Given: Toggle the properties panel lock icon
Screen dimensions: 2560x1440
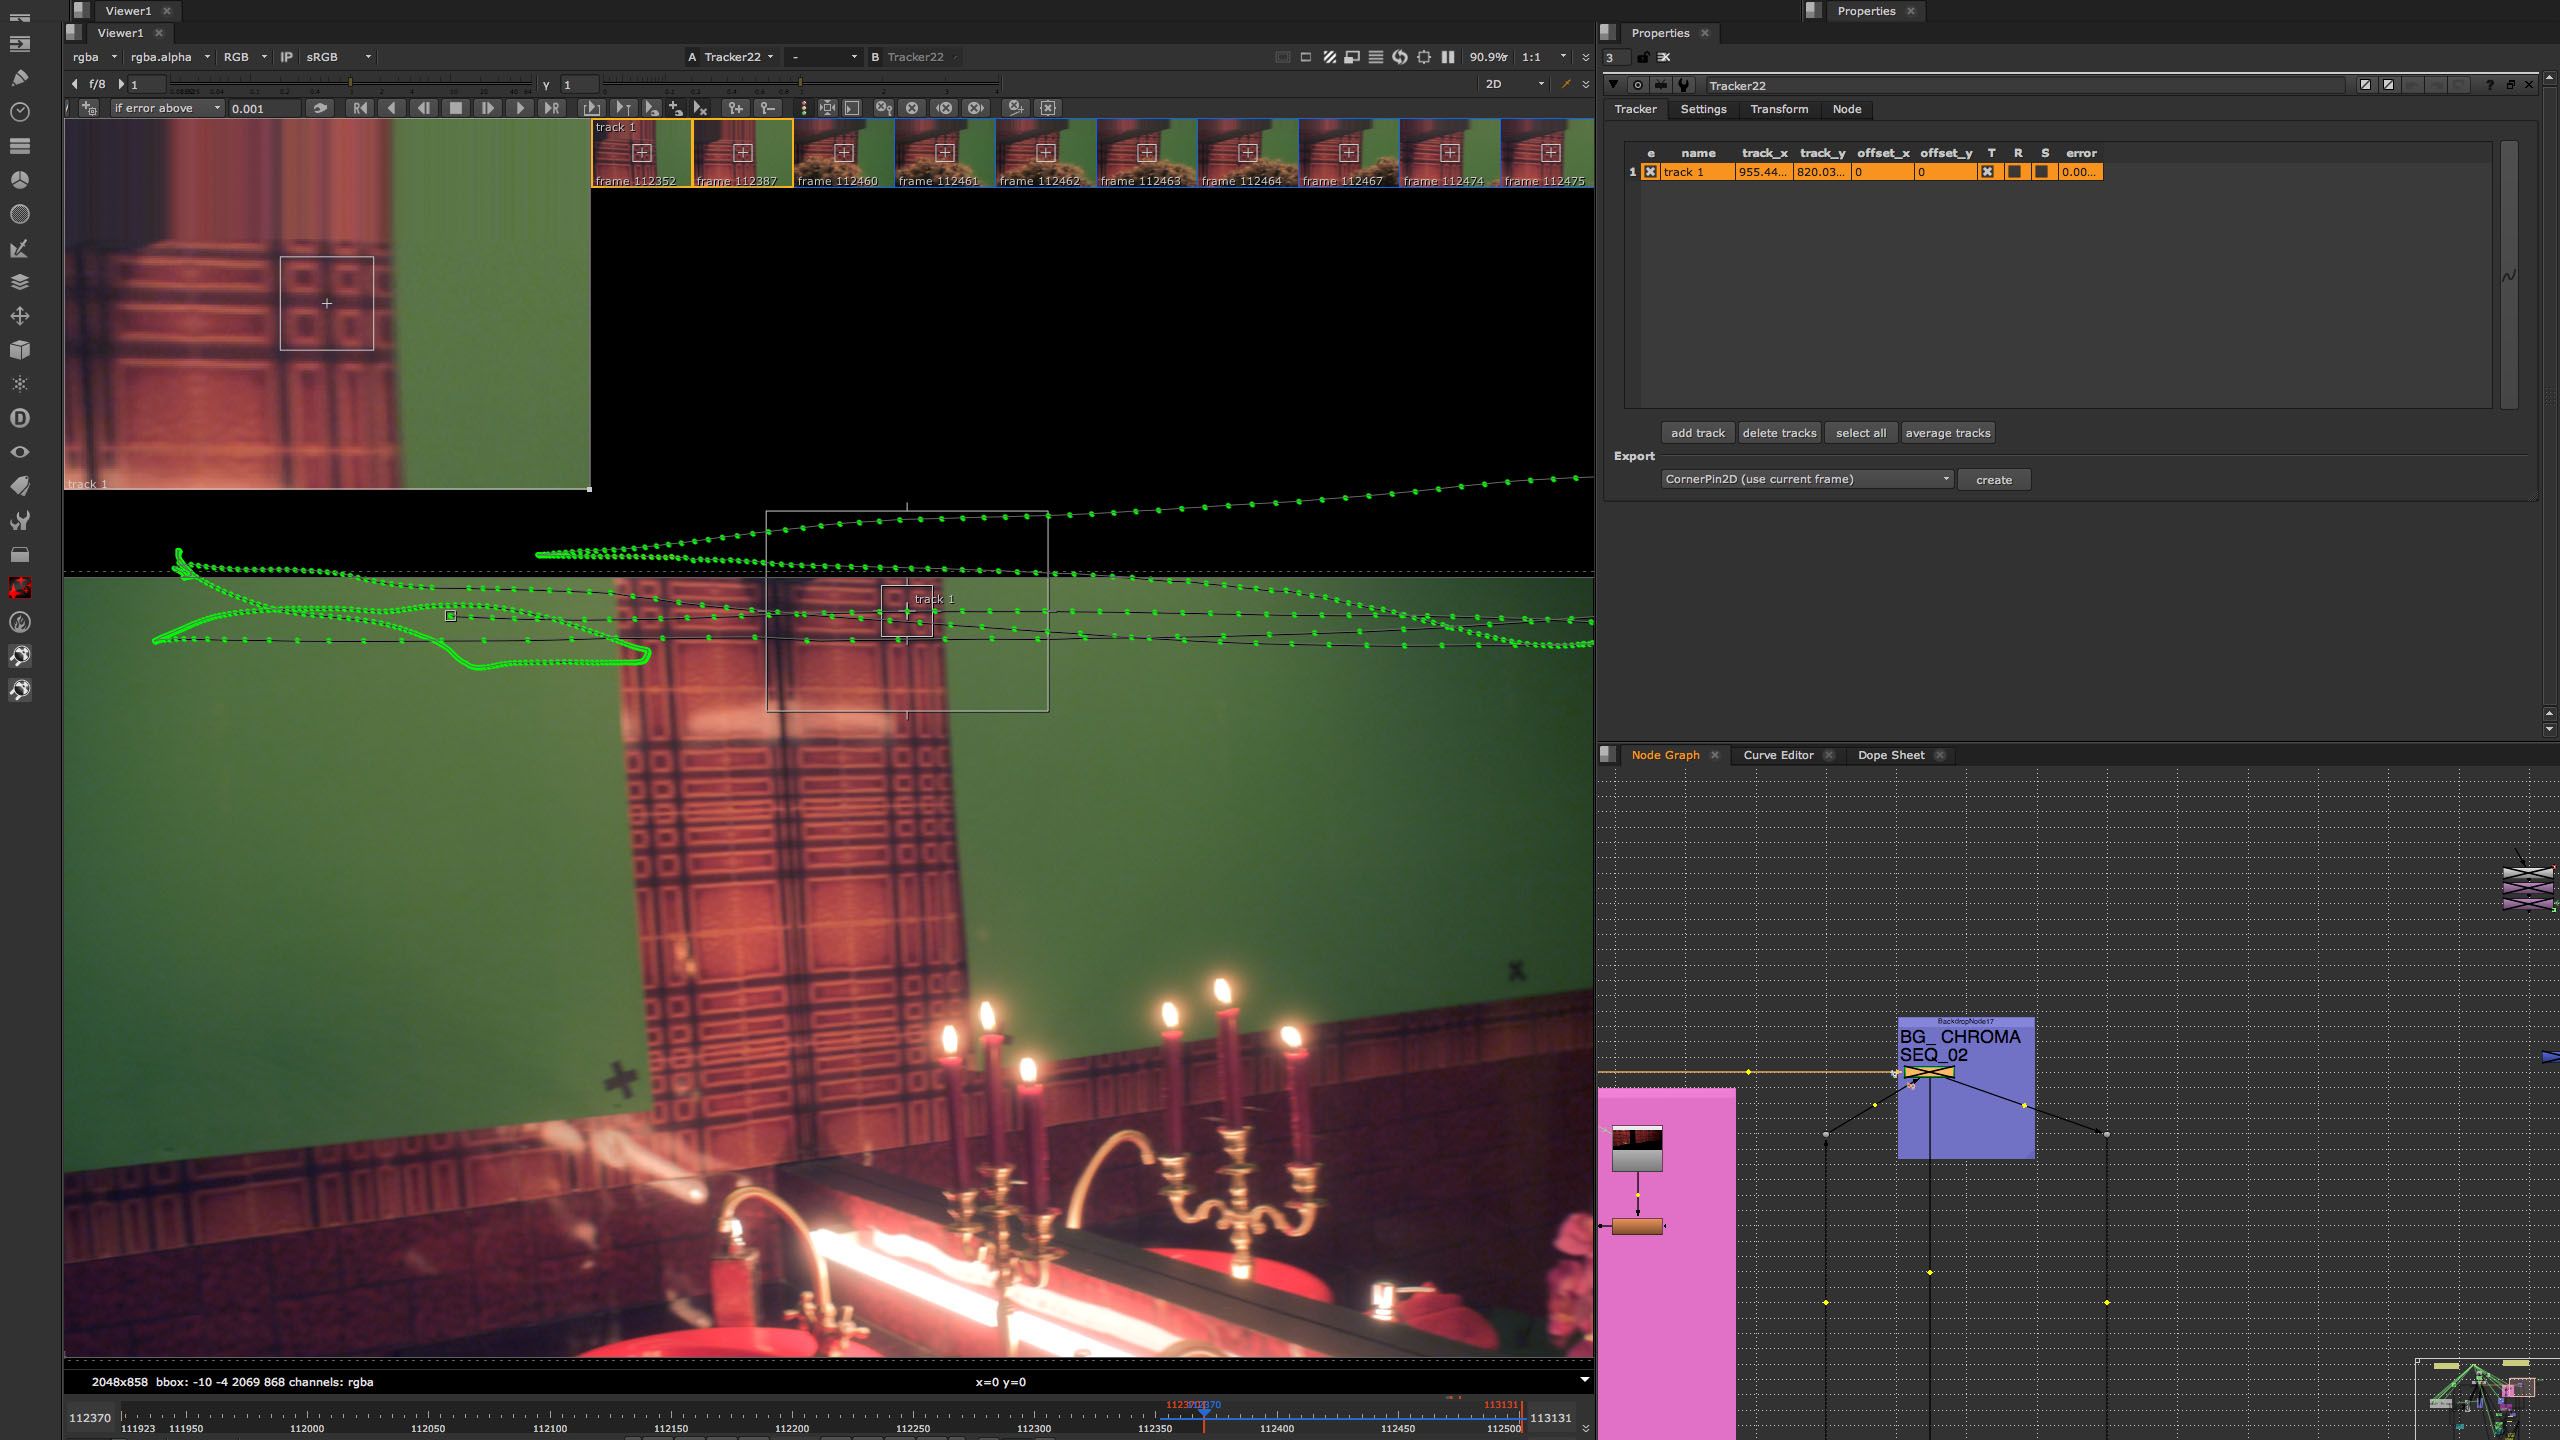Looking at the screenshot, I should 1642,57.
